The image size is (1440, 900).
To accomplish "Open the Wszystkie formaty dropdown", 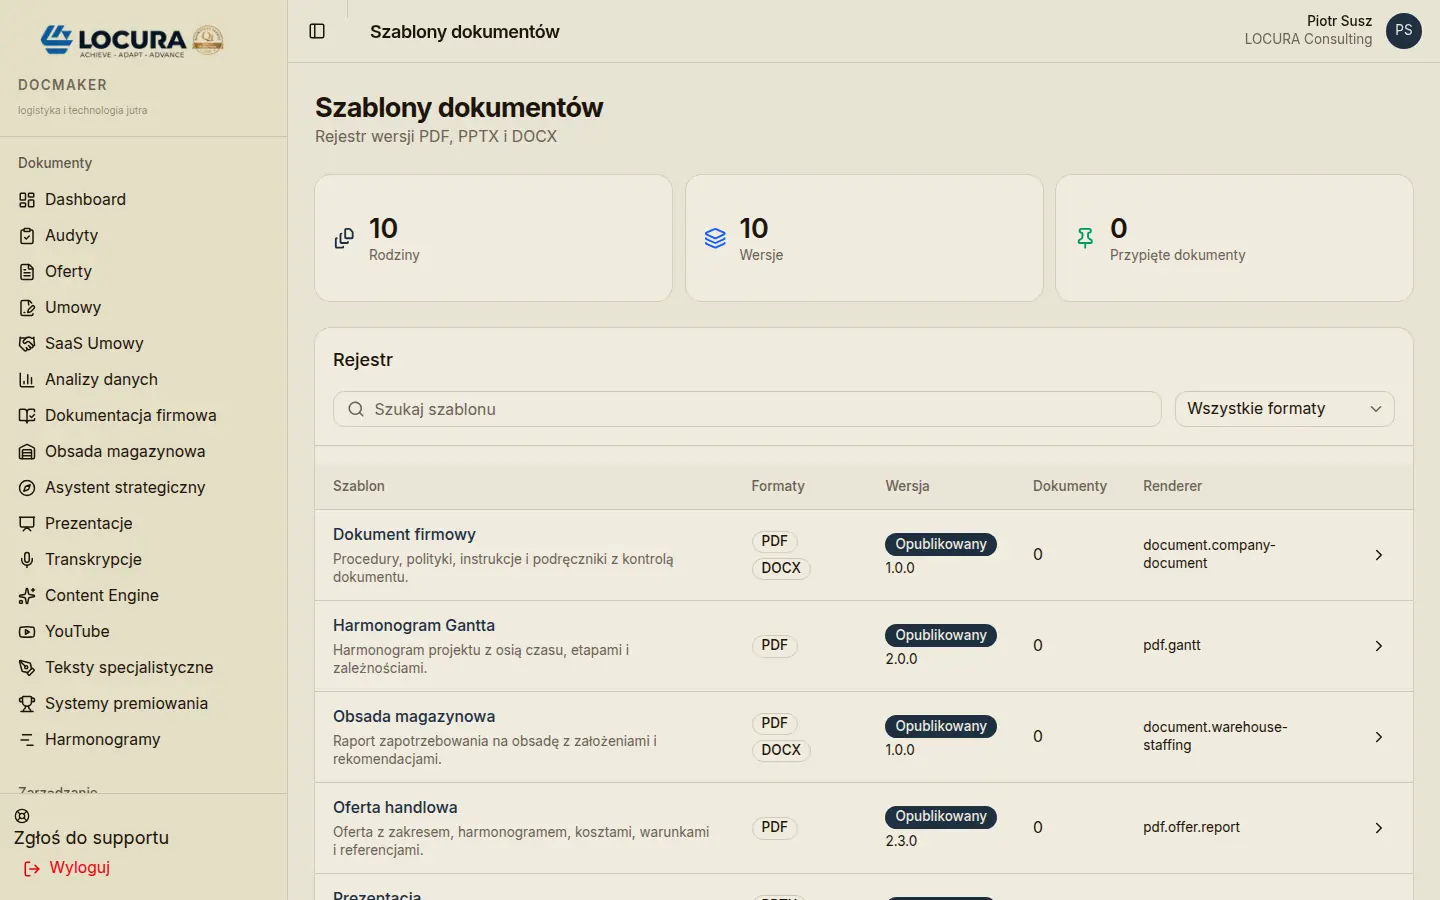I will (1284, 409).
